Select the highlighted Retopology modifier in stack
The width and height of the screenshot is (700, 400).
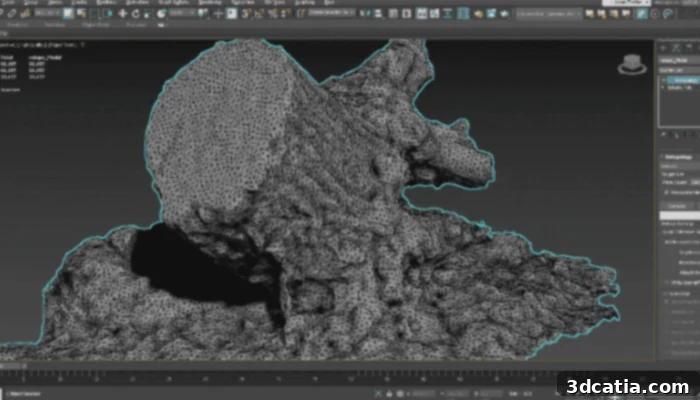point(684,80)
